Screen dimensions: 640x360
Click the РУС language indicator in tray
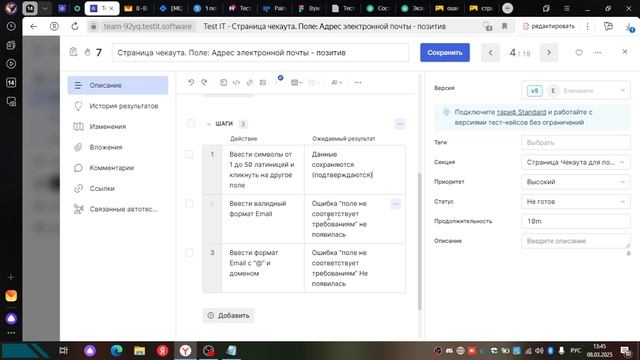[x=576, y=351]
